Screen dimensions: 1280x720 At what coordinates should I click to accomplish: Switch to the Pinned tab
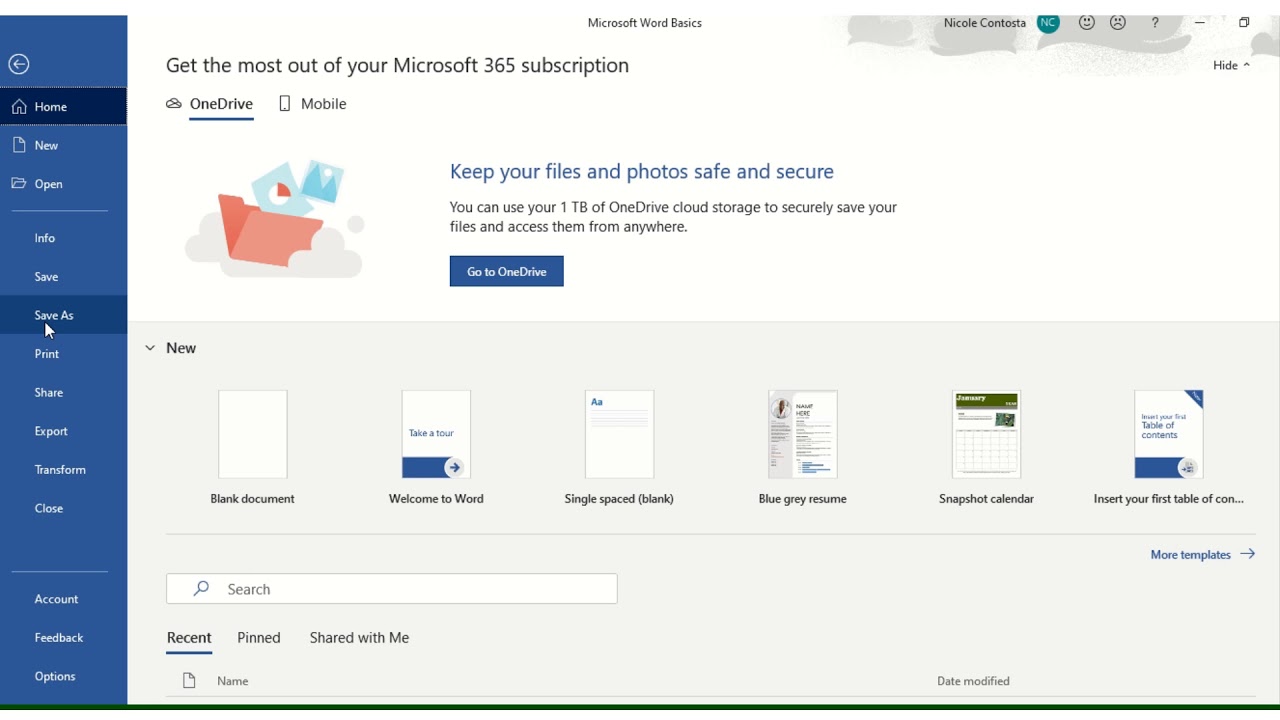tap(259, 638)
